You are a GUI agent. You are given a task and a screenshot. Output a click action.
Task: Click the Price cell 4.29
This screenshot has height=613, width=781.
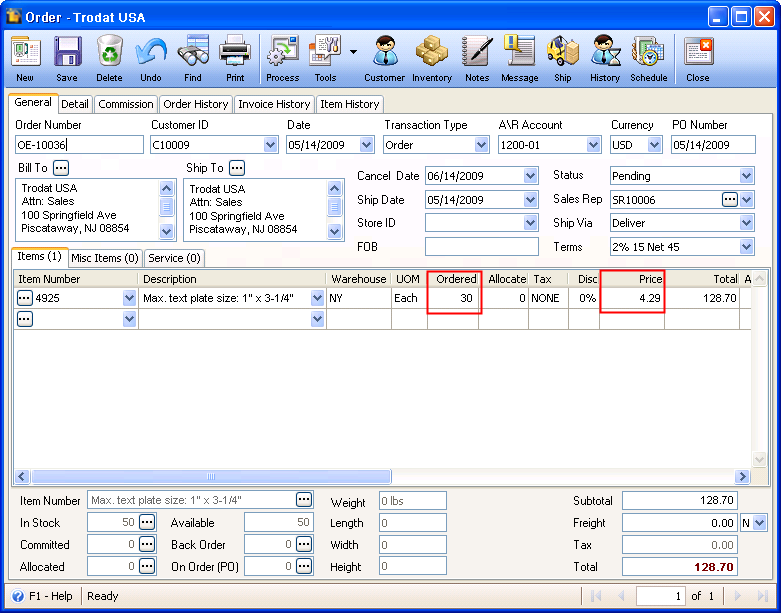point(632,298)
